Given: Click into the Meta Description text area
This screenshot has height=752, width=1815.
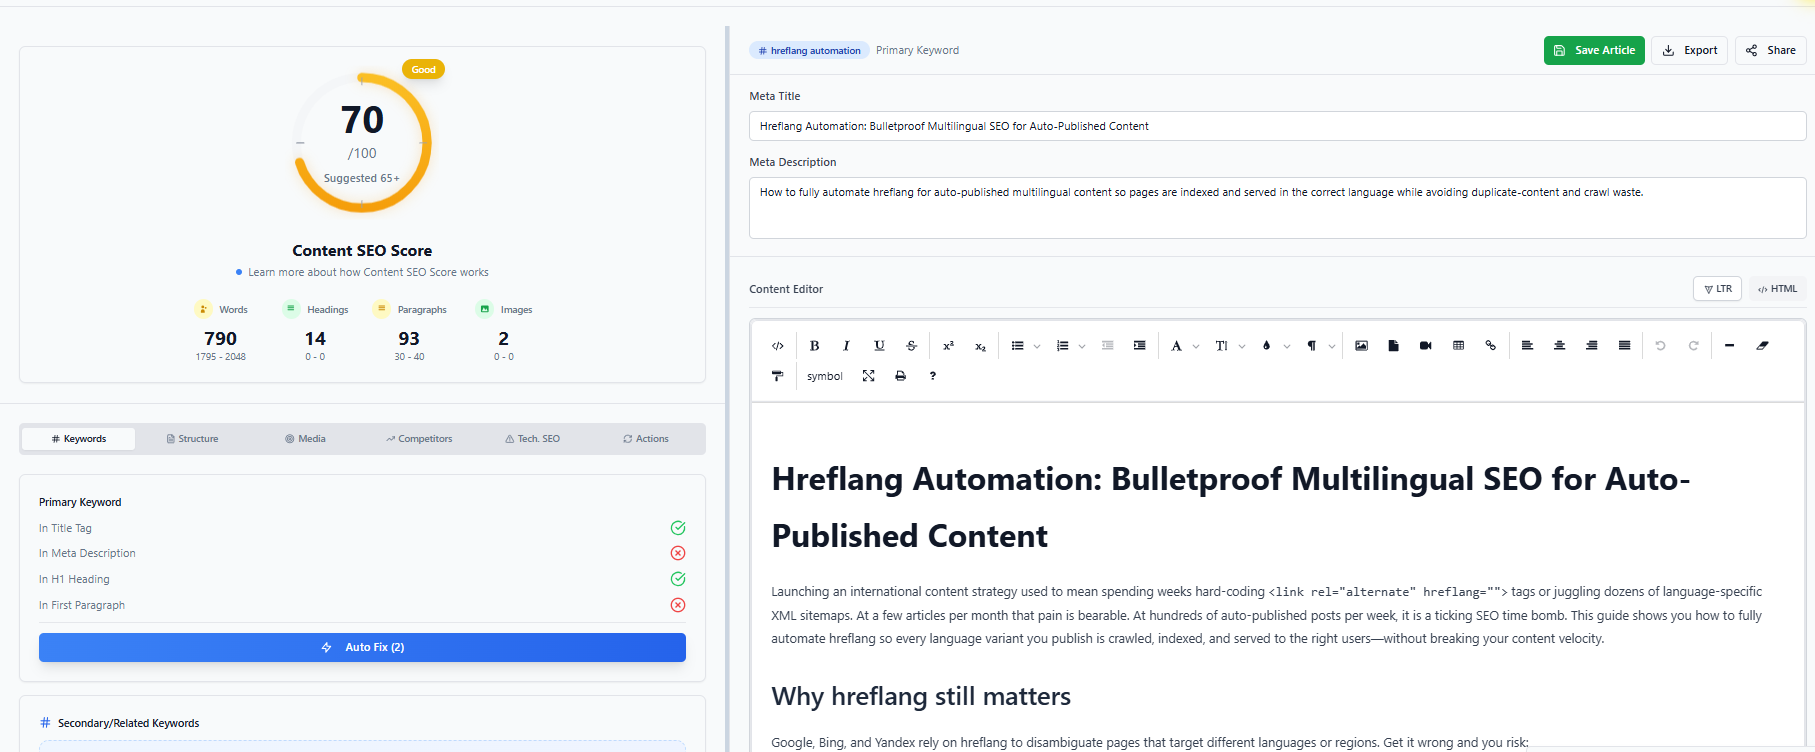Looking at the screenshot, I should 1277,208.
